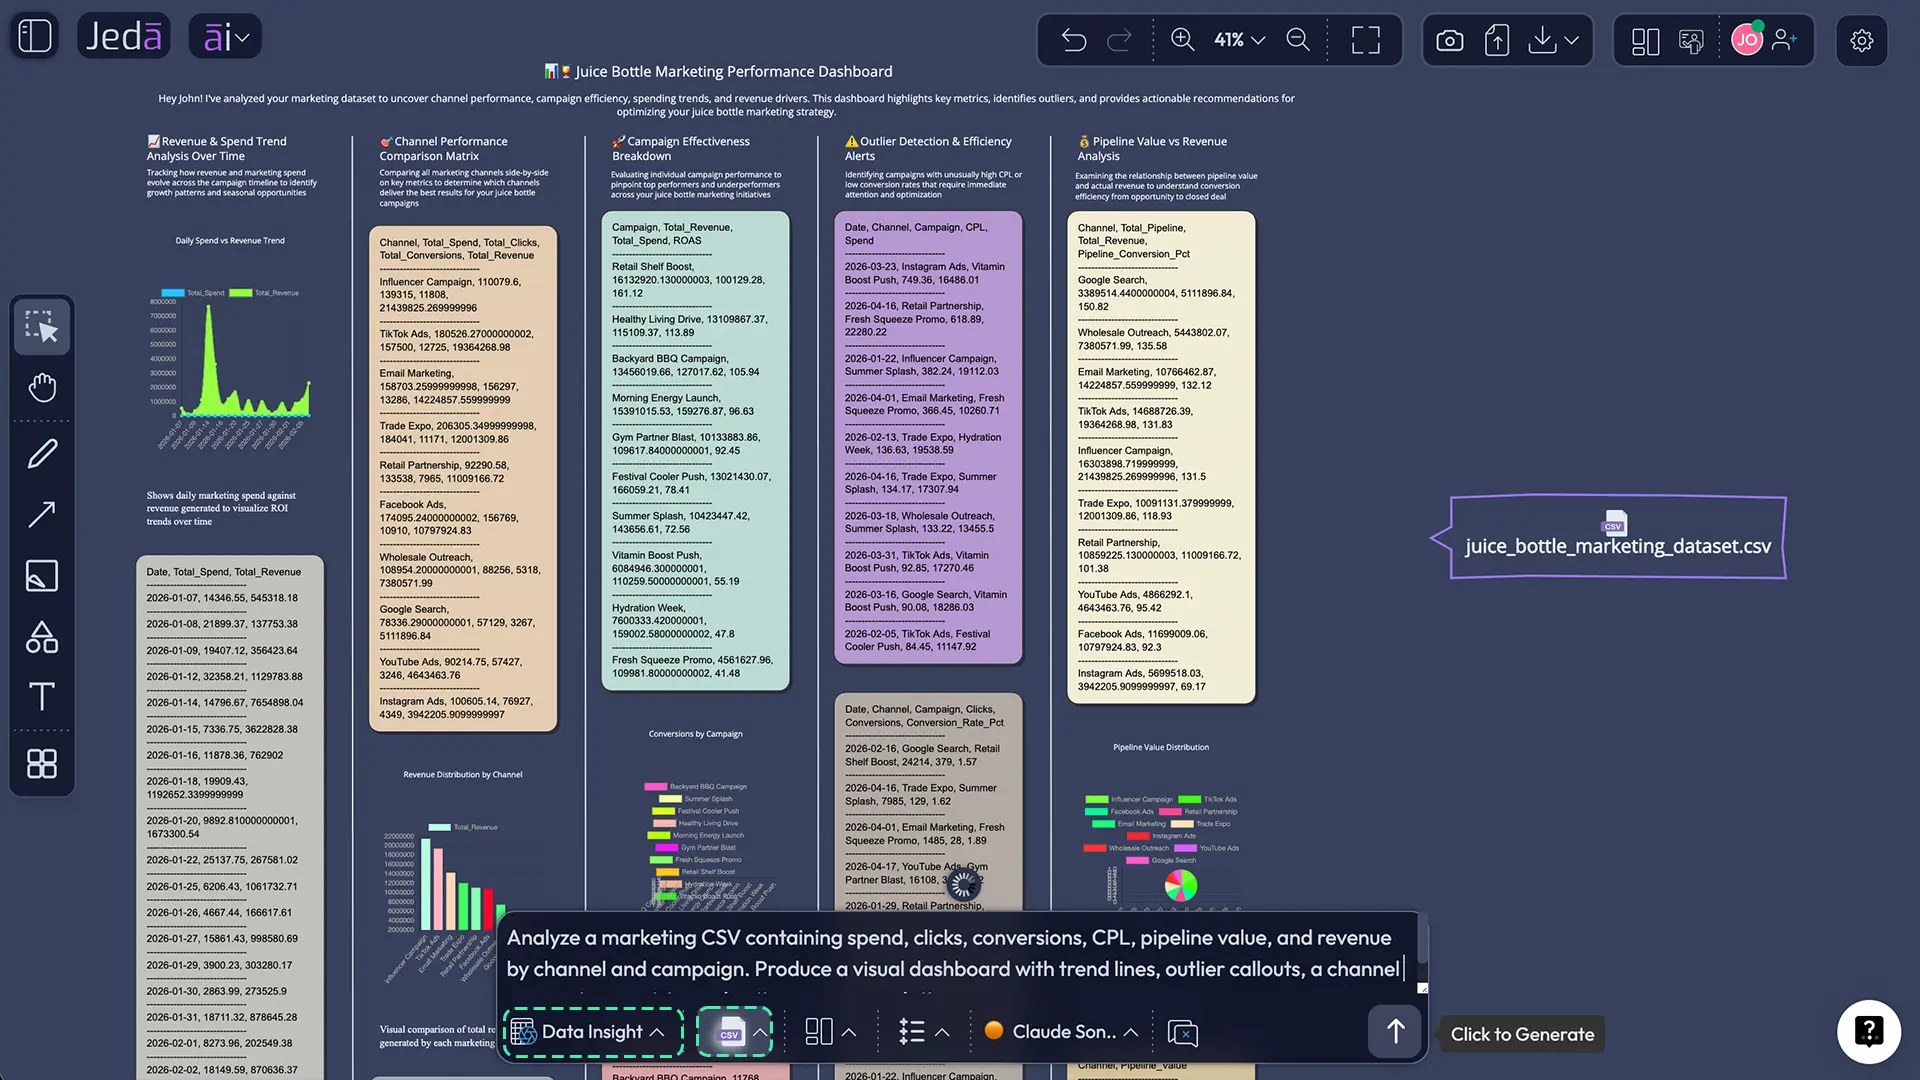Select the Channel Performance Comparison Matrix heading

444,148
